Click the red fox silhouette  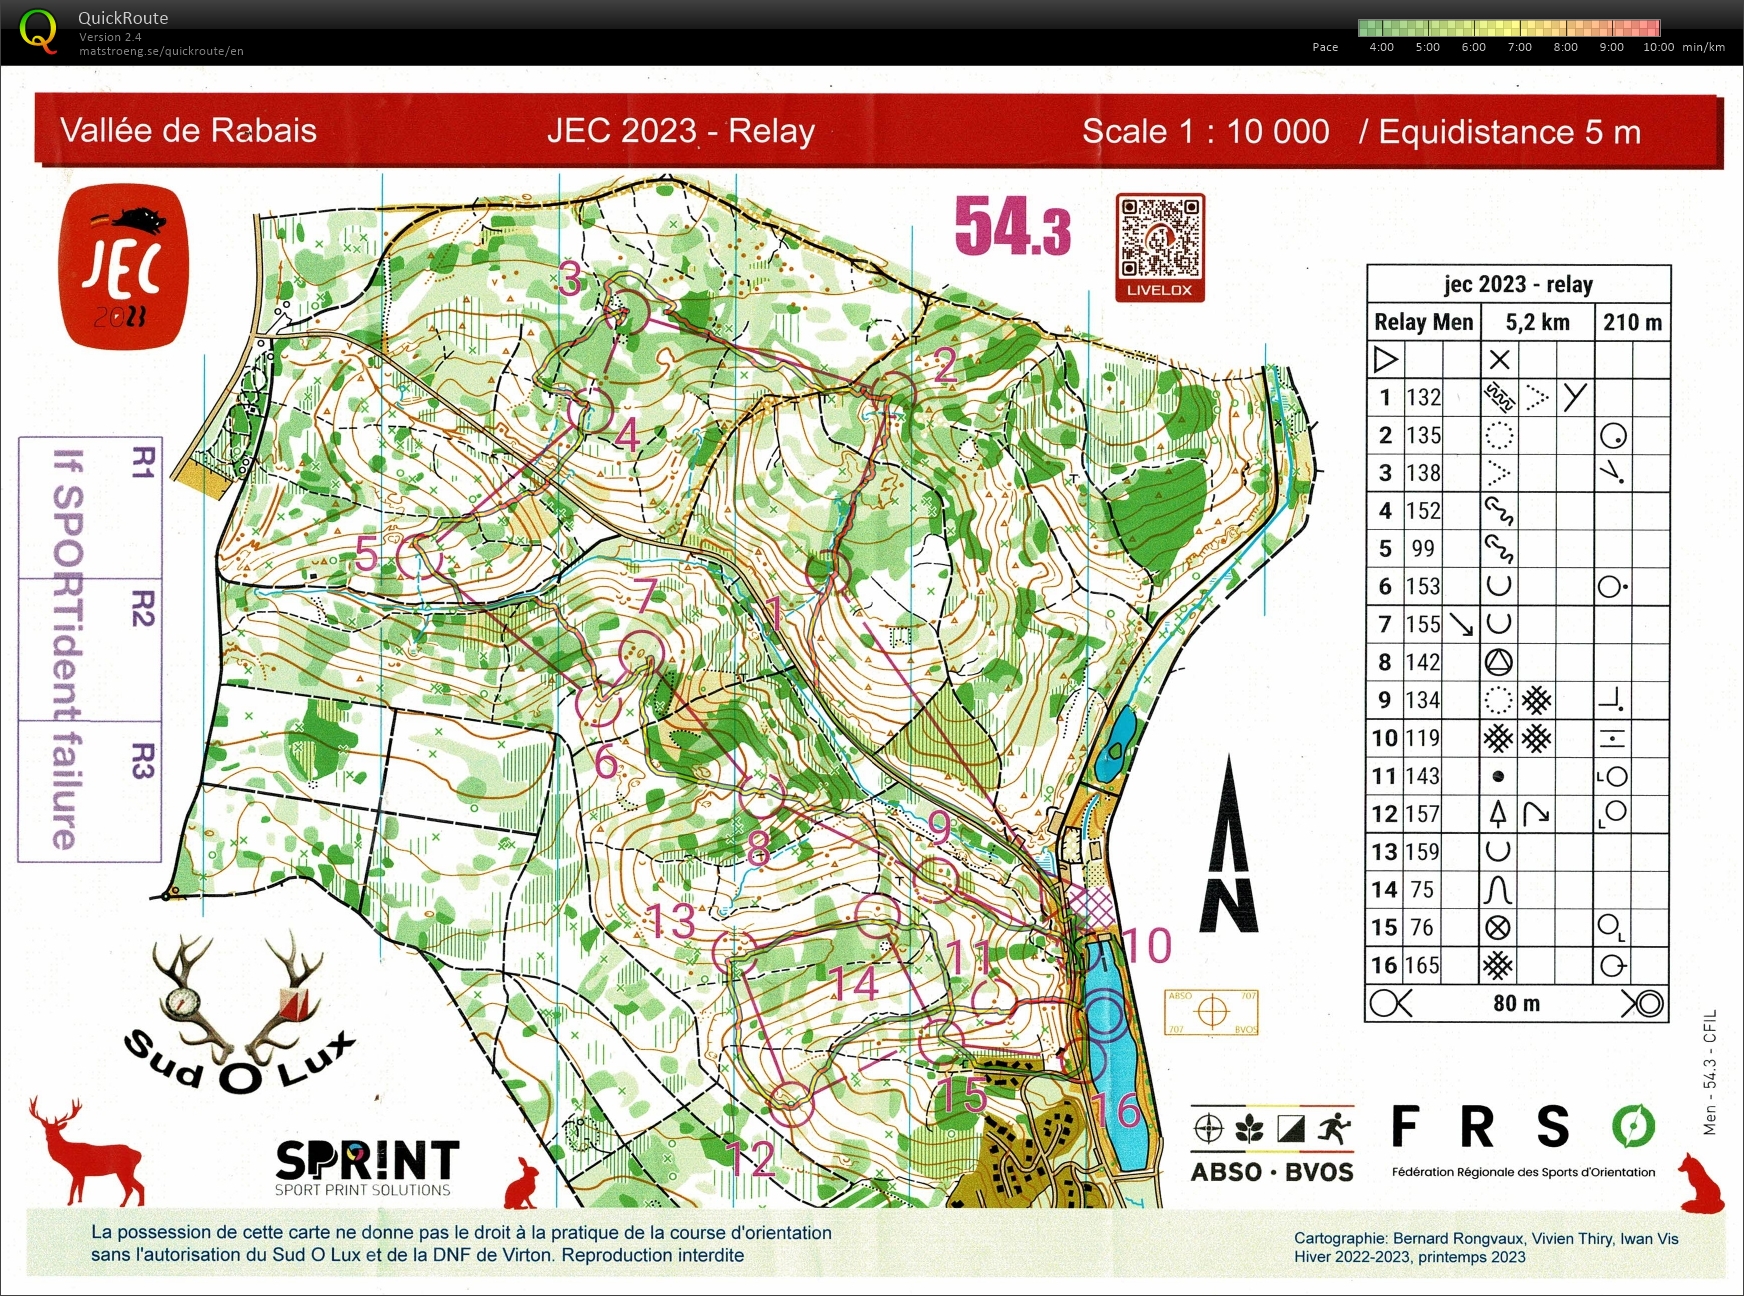tap(1699, 1183)
